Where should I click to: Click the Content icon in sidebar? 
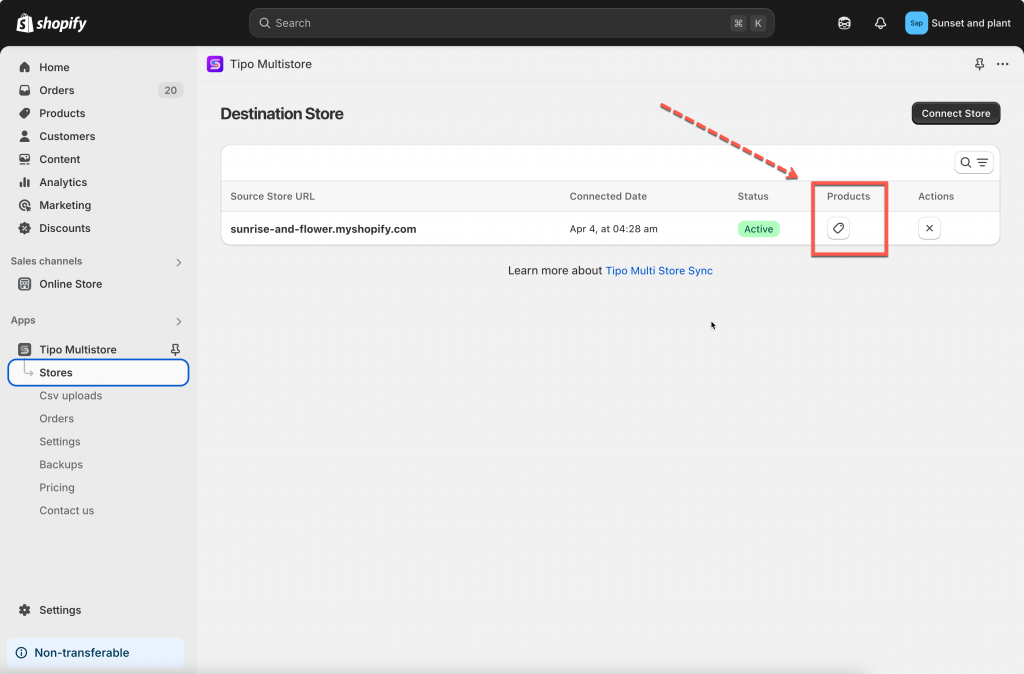point(25,159)
